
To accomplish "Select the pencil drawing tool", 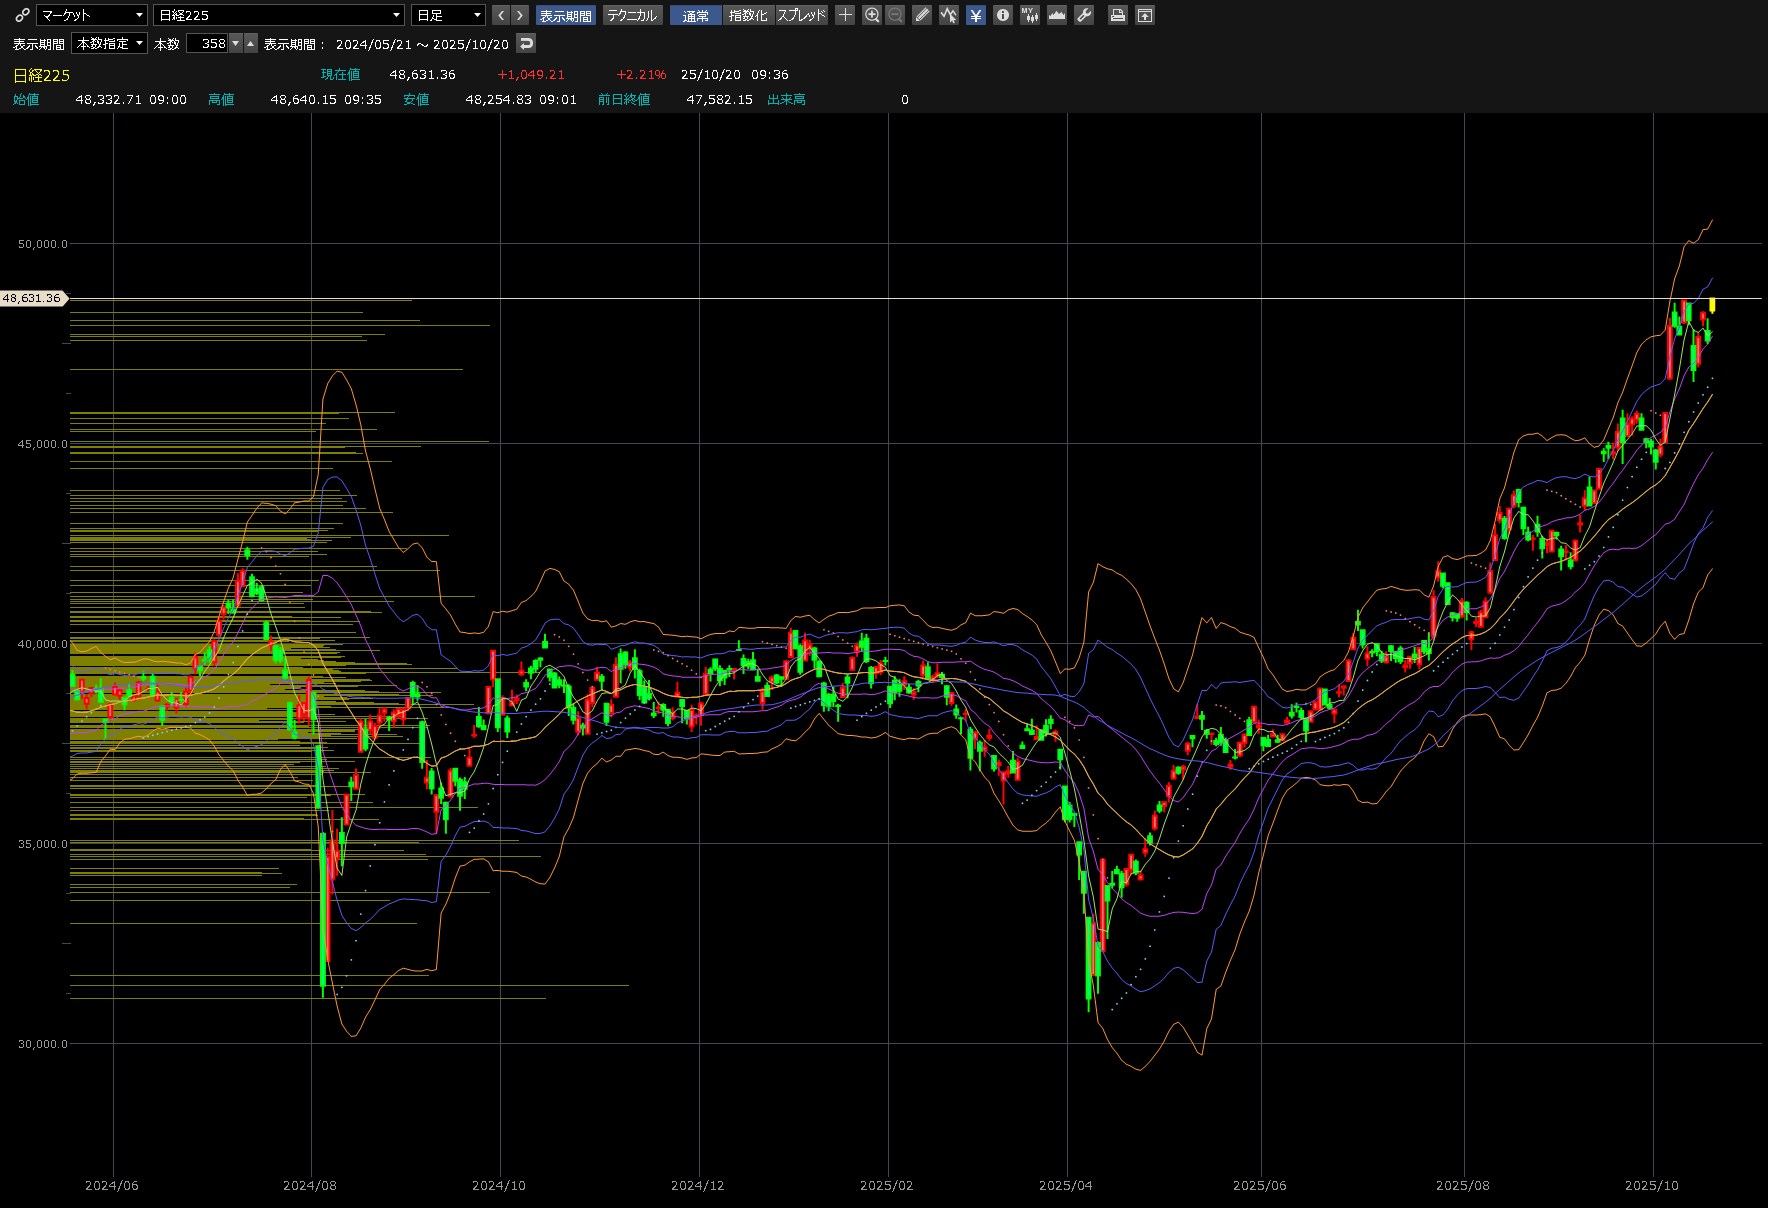I will [922, 15].
